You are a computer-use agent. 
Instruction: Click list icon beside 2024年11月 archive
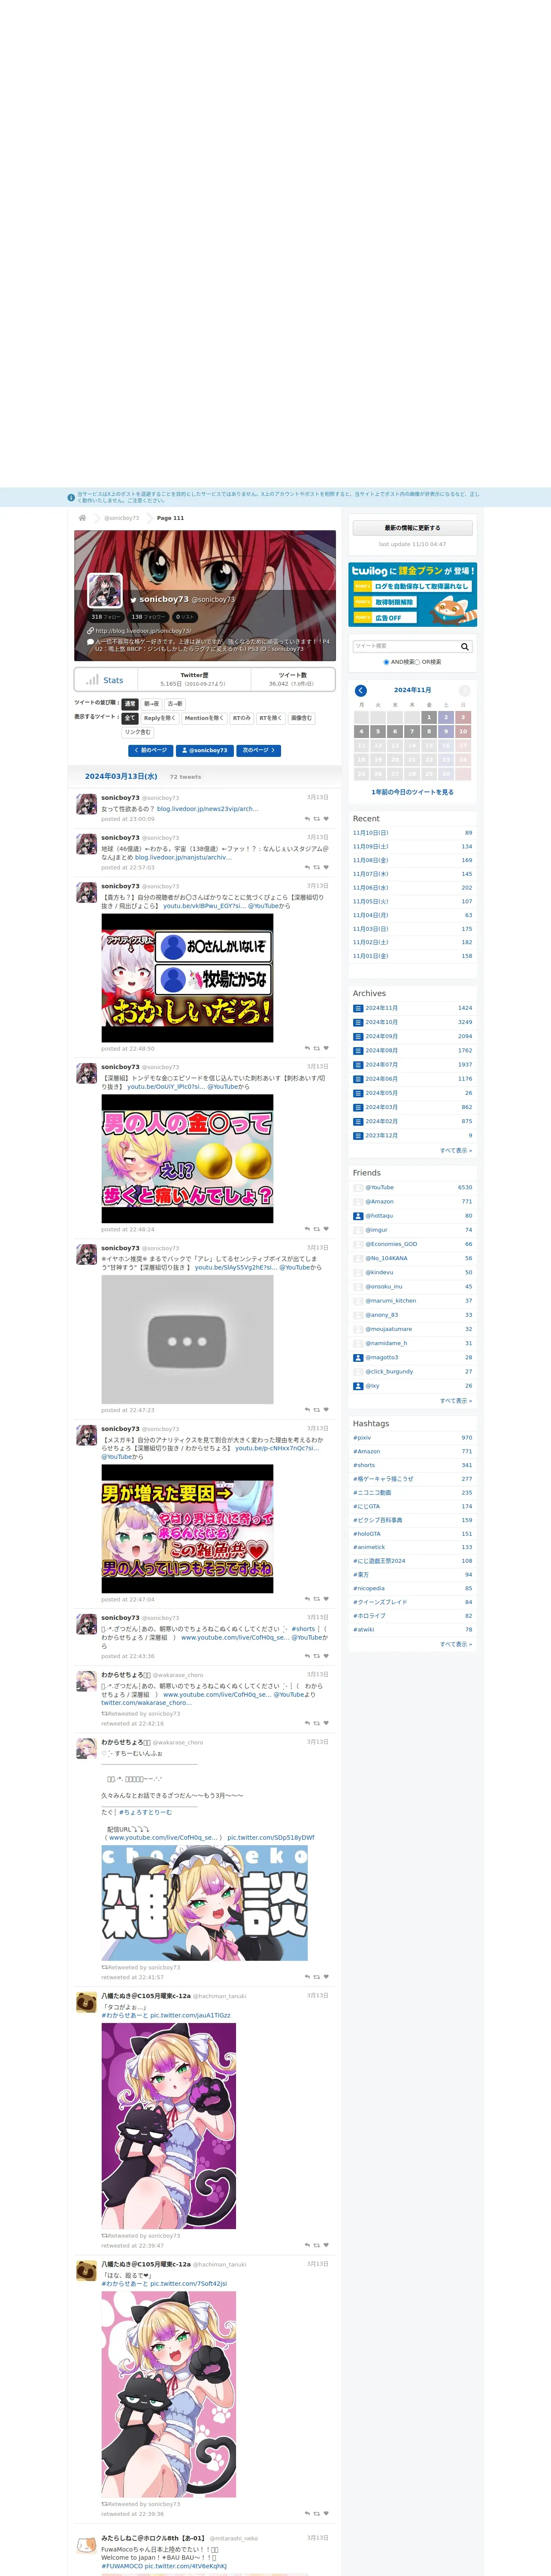point(358,1008)
